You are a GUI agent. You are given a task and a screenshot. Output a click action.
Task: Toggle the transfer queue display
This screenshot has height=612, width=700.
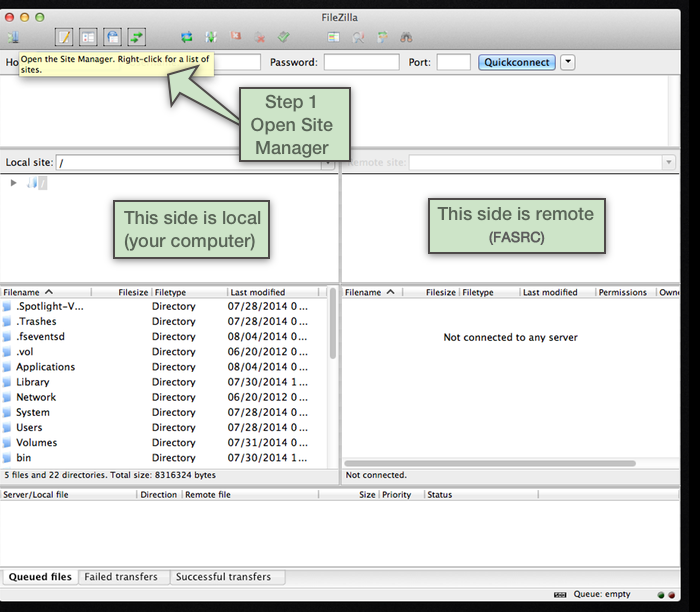[137, 37]
